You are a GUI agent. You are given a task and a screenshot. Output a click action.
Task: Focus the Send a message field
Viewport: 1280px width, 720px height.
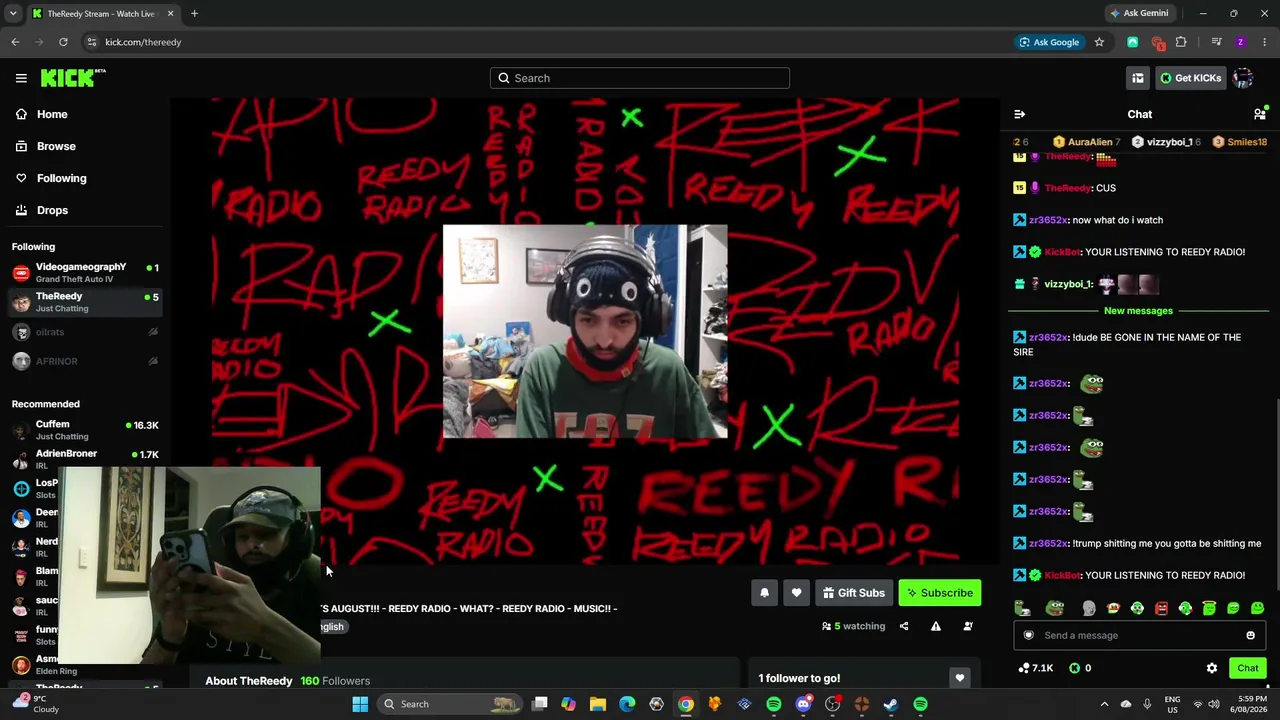coord(1140,635)
